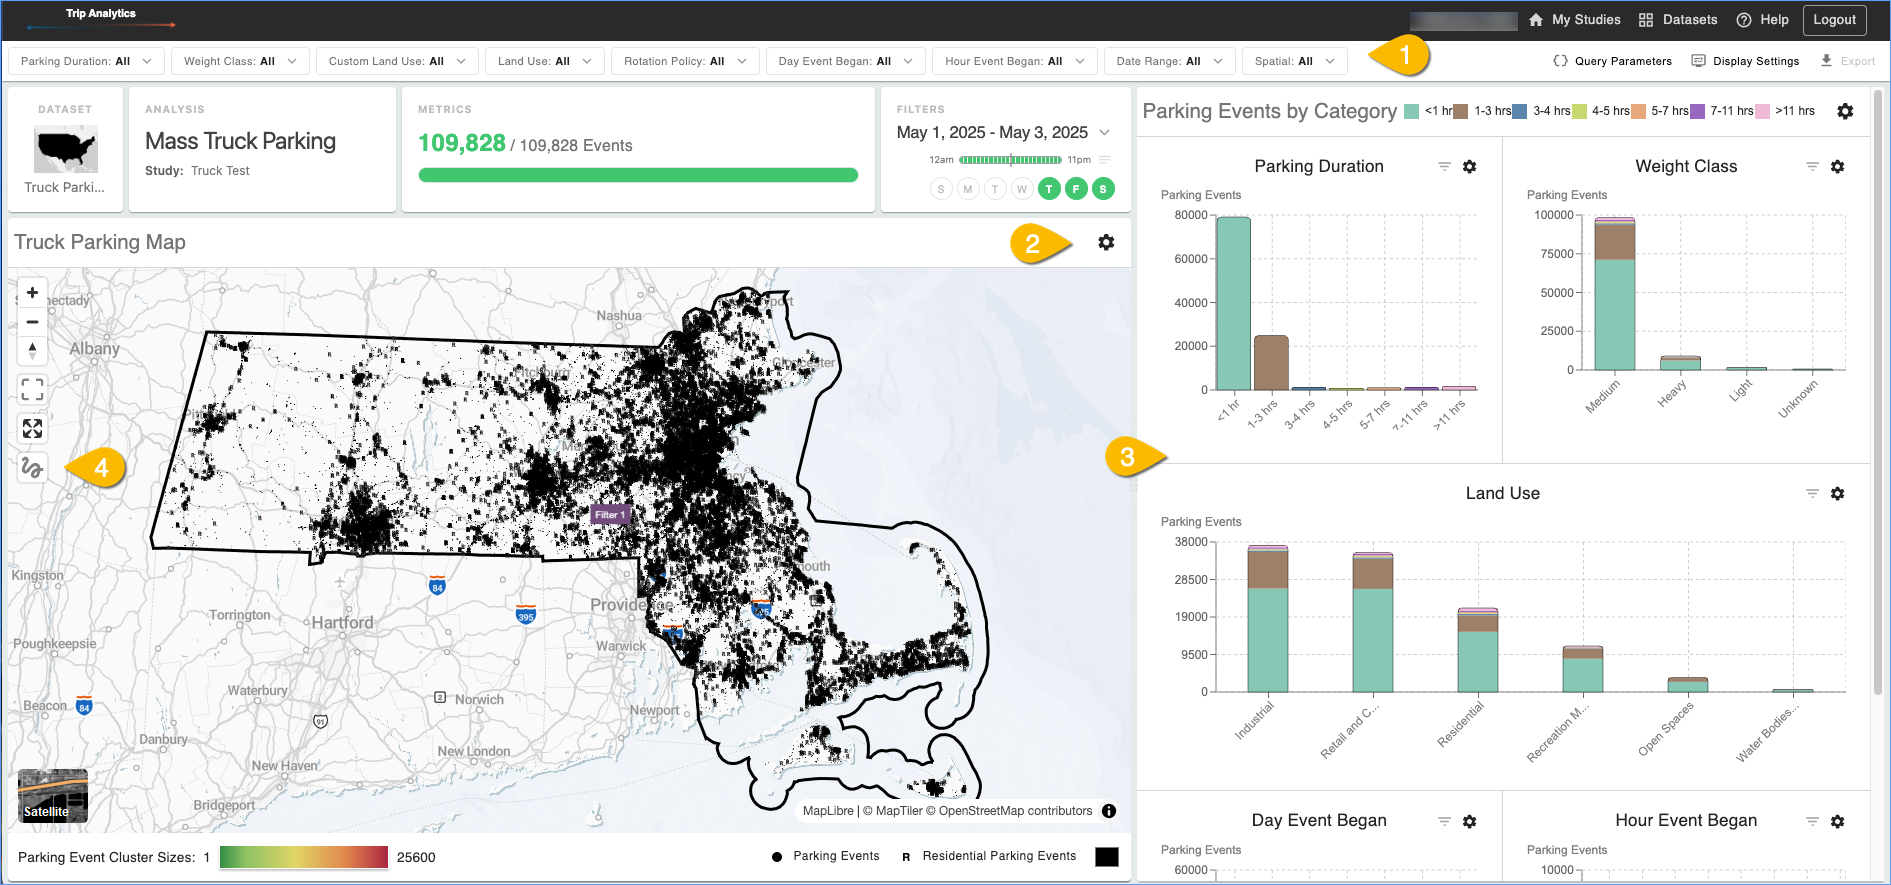Open the Rotation Policy filter dropdown

pos(685,61)
